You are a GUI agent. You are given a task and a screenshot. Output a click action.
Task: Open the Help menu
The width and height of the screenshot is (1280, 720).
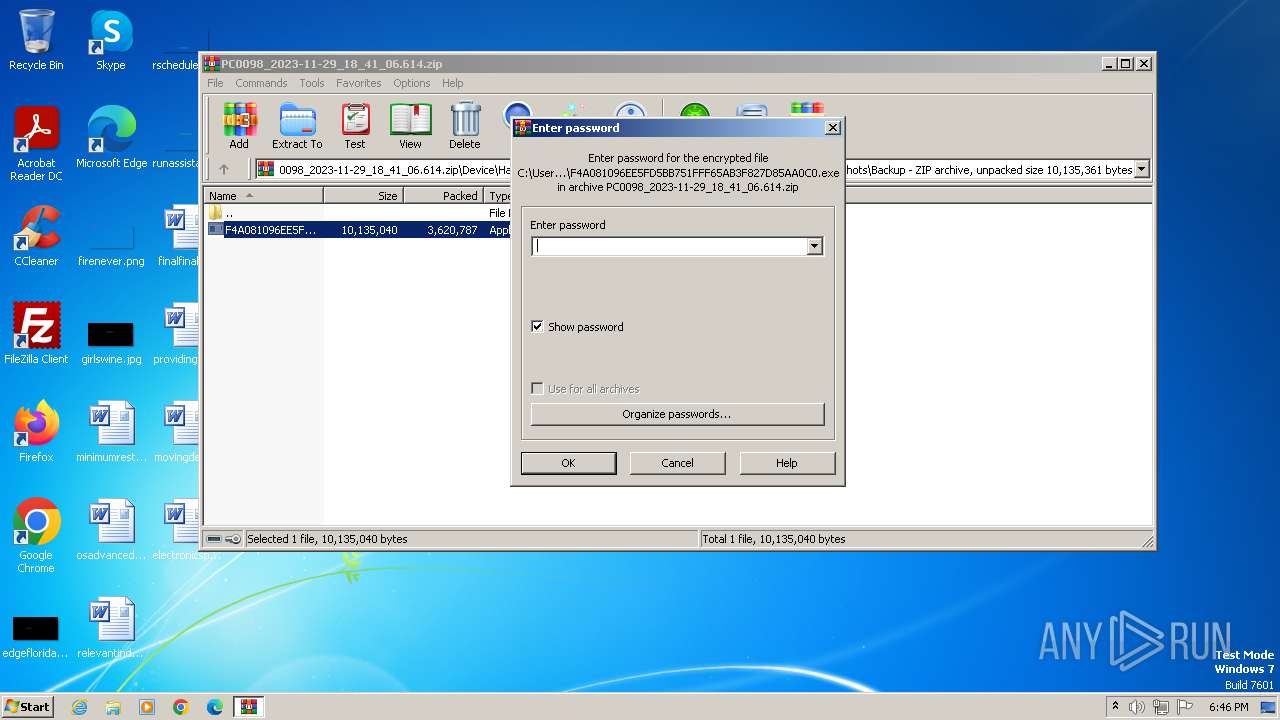point(453,83)
